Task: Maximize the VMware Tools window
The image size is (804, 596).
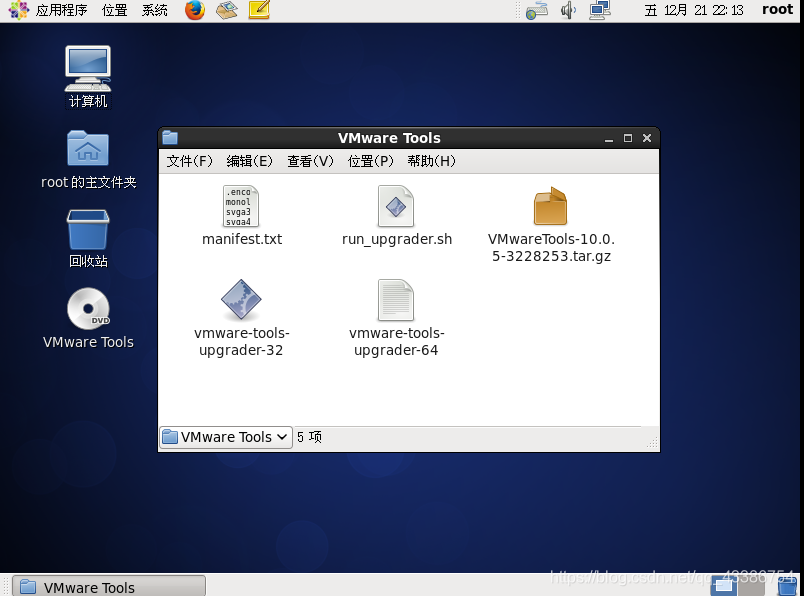Action: [x=628, y=138]
